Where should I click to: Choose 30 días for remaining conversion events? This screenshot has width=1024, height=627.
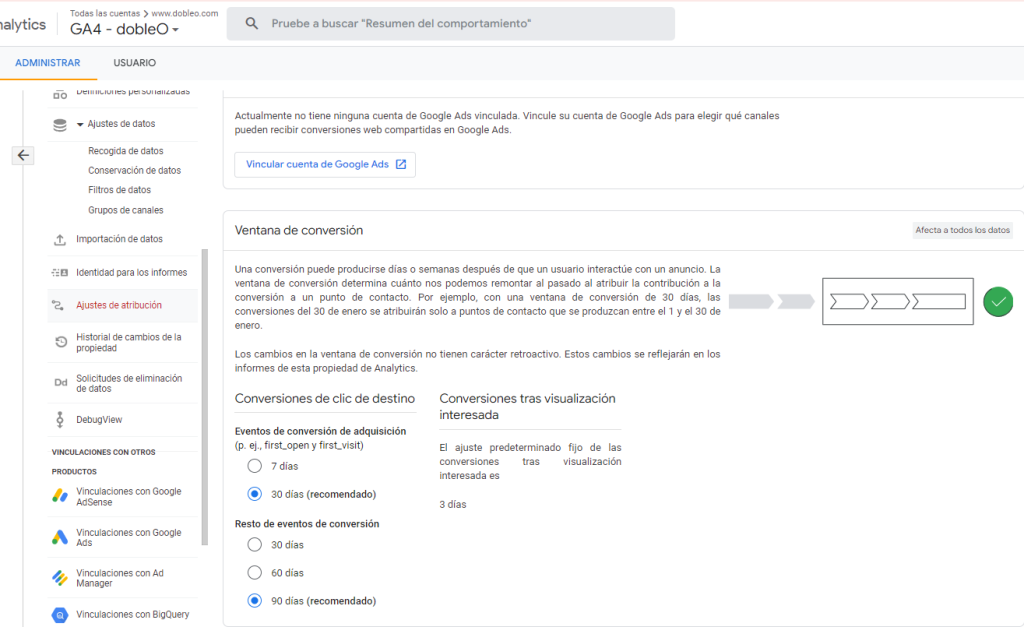click(x=254, y=545)
